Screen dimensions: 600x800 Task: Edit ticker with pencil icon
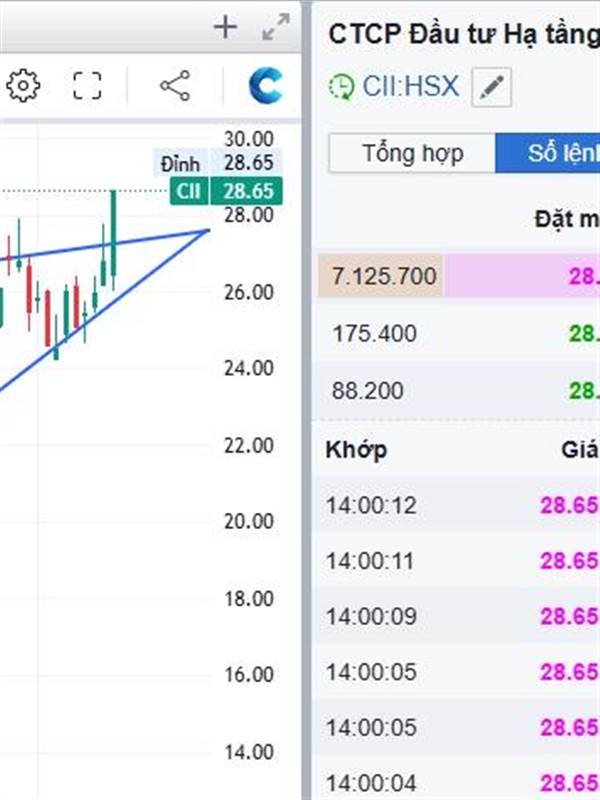491,87
